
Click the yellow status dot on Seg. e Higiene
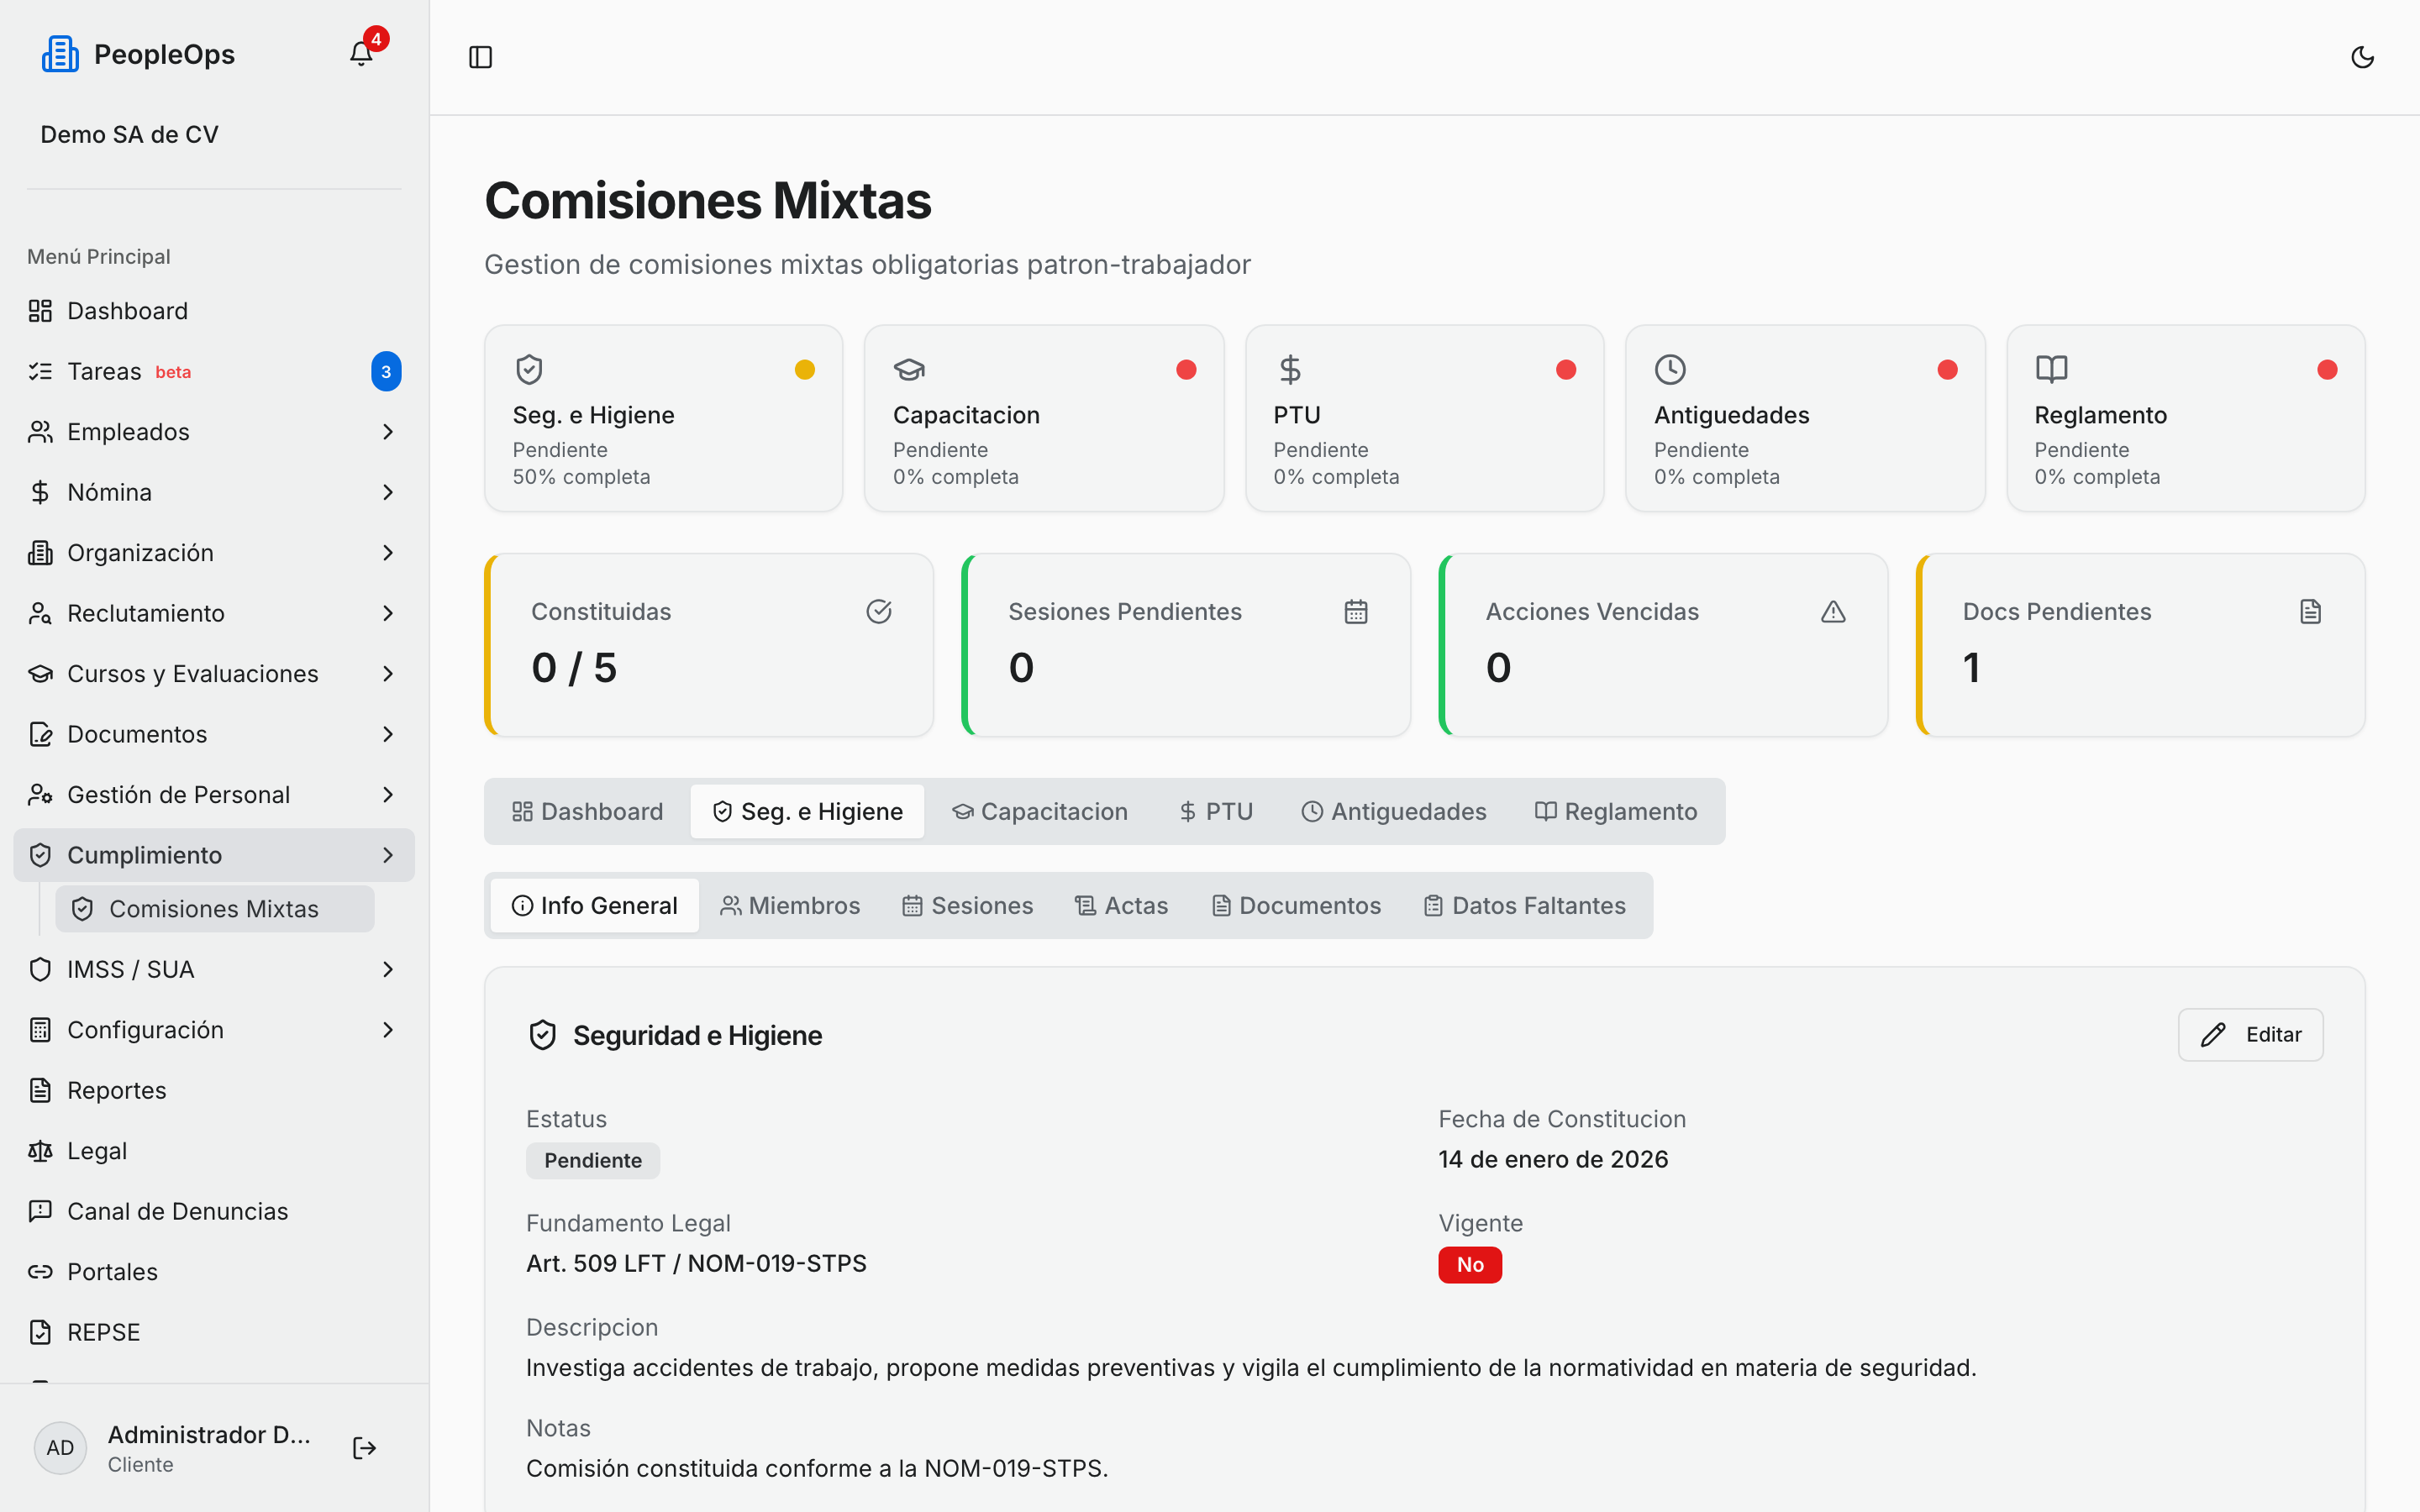pos(805,370)
